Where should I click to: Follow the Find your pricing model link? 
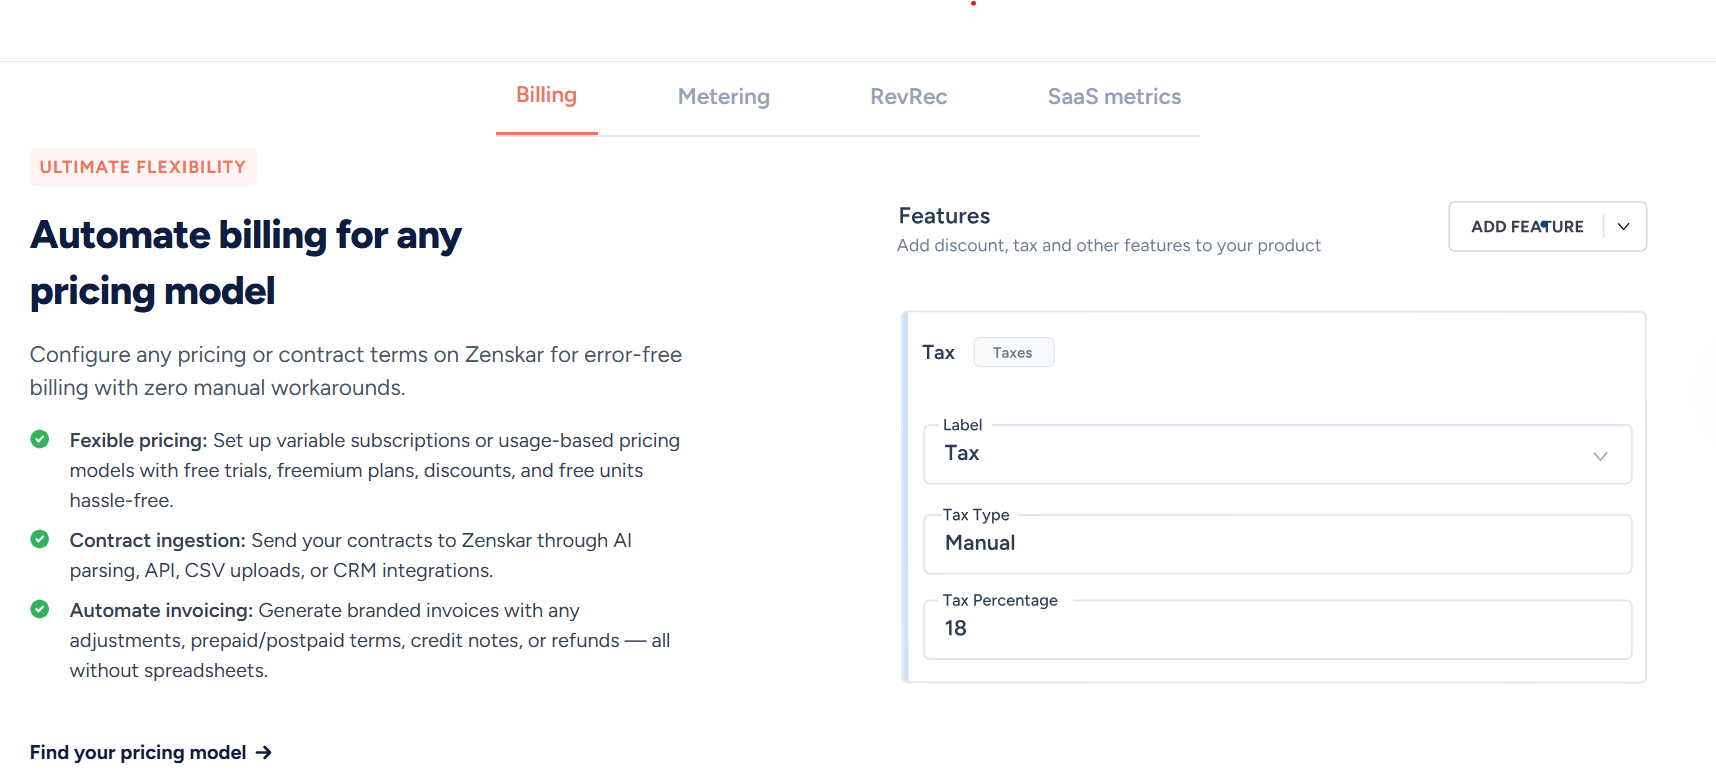point(151,752)
